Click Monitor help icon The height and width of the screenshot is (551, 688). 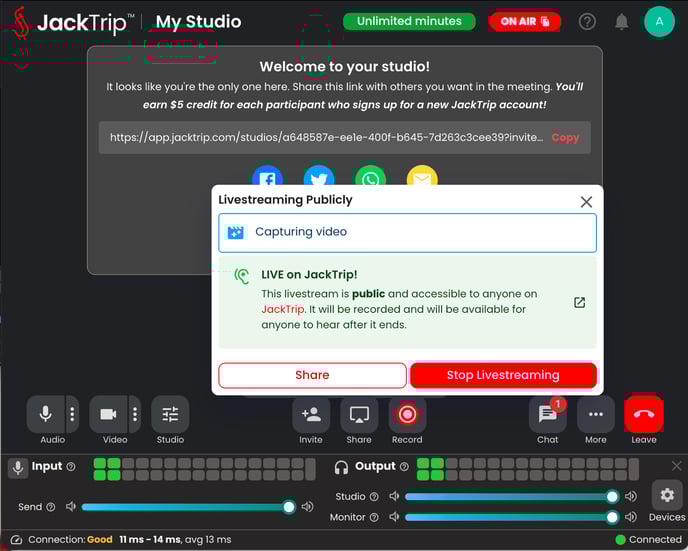click(374, 518)
